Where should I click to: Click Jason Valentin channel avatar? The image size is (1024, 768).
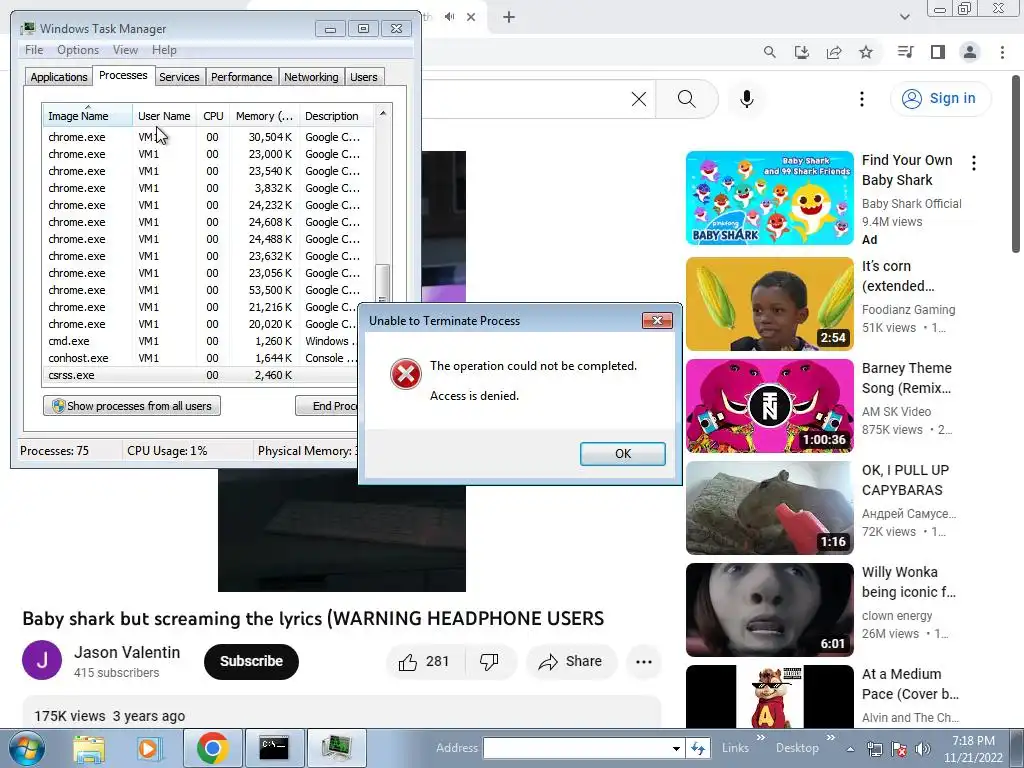pyautogui.click(x=42, y=660)
